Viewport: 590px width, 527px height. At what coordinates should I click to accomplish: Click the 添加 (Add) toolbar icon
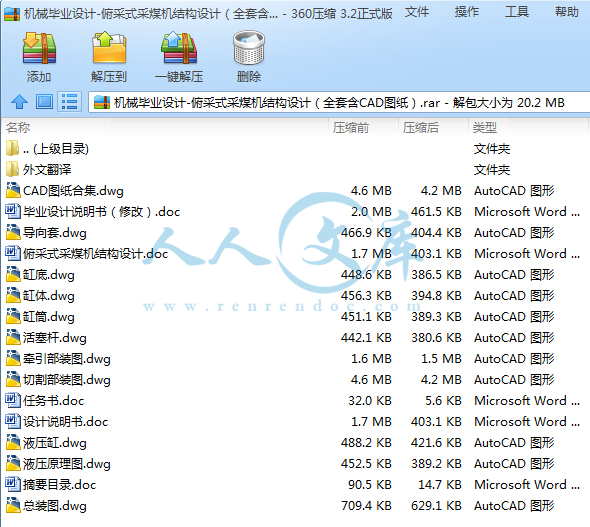click(x=39, y=48)
